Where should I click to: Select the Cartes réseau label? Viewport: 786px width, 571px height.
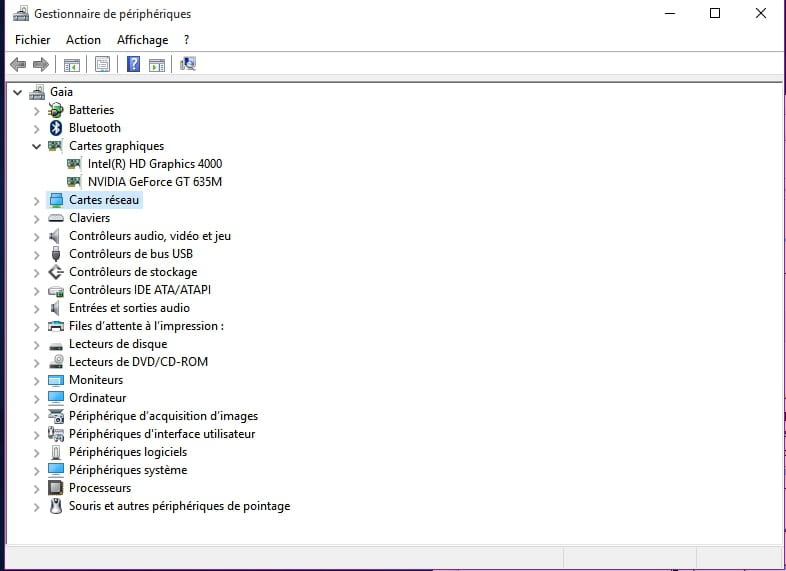pyautogui.click(x=104, y=200)
